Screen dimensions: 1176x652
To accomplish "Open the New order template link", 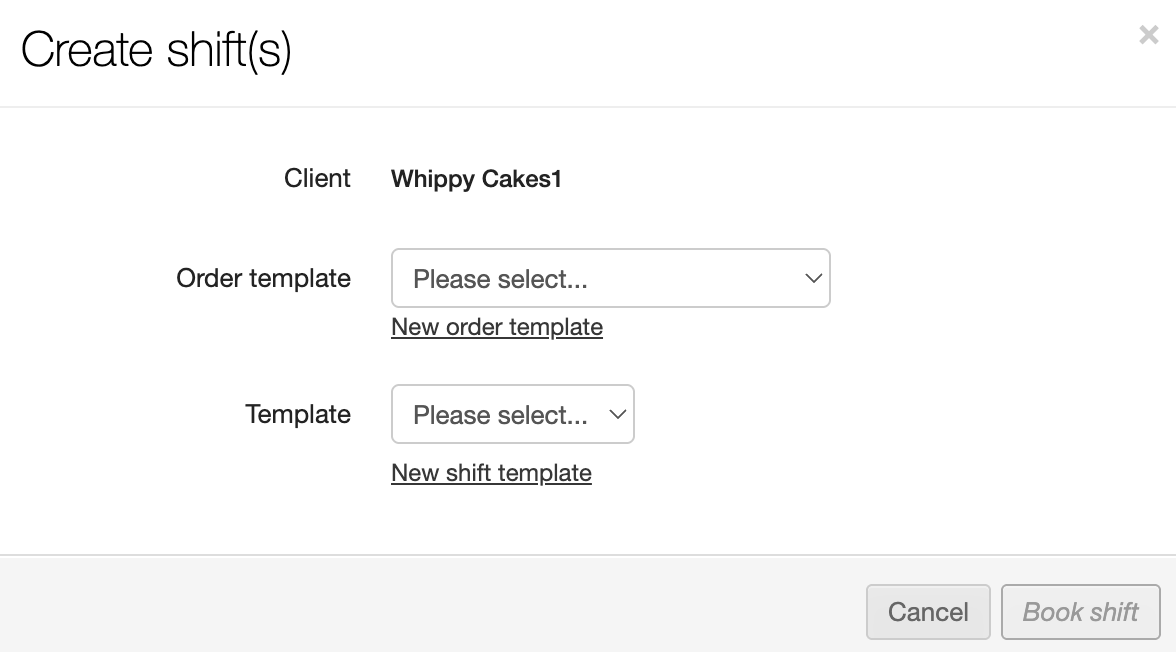I will (497, 327).
